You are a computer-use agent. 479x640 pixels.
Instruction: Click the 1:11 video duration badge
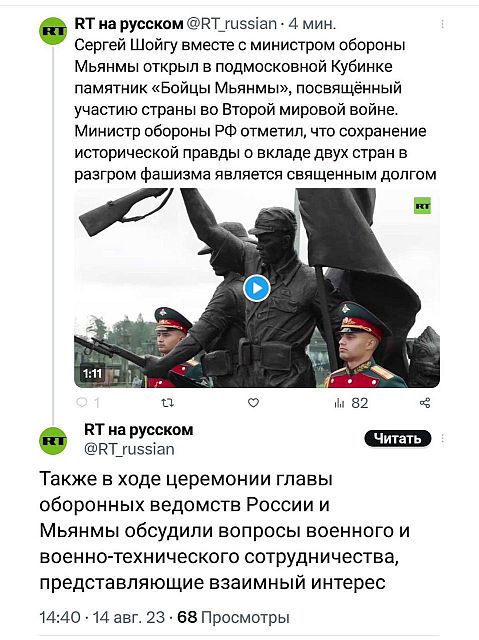point(93,373)
